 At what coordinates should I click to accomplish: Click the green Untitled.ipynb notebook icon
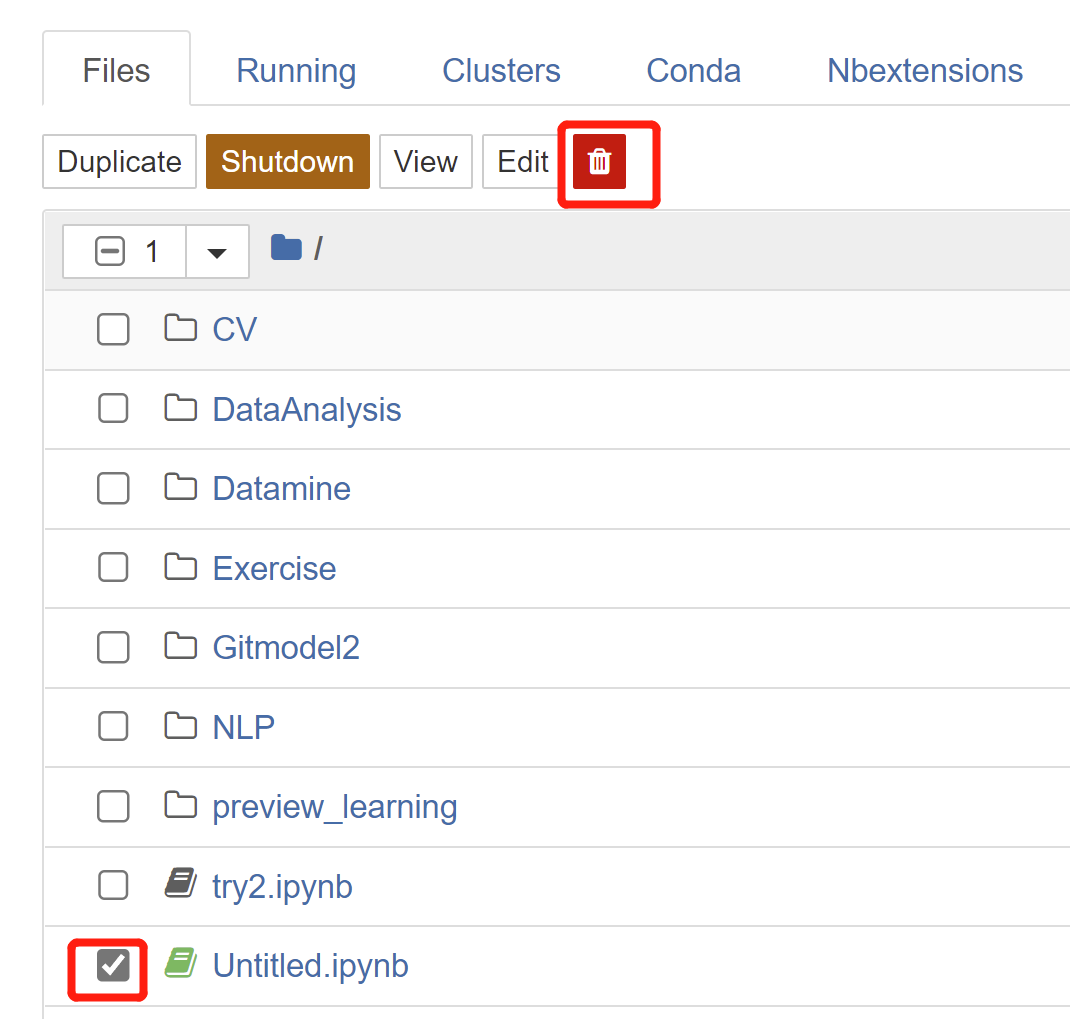pyautogui.click(x=180, y=964)
